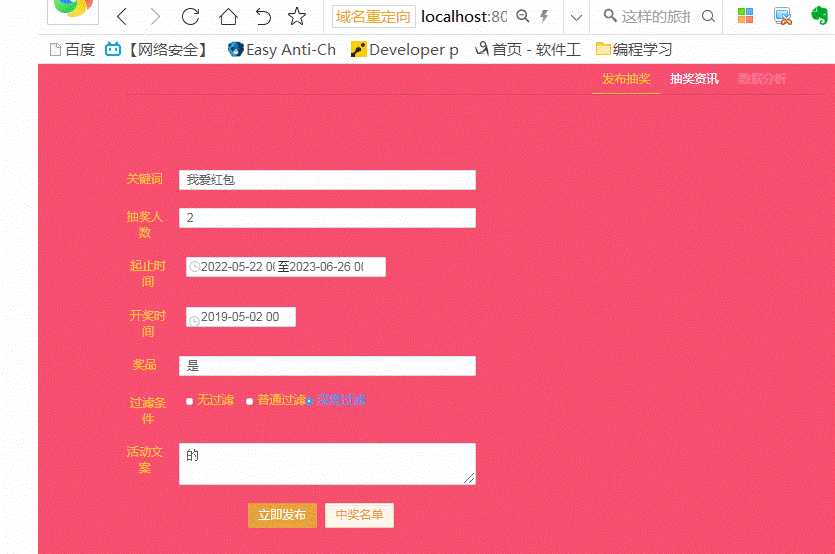The width and height of the screenshot is (835, 554).
Task: Open the 开奖时间 date picker 2019-05-02
Action: [241, 317]
